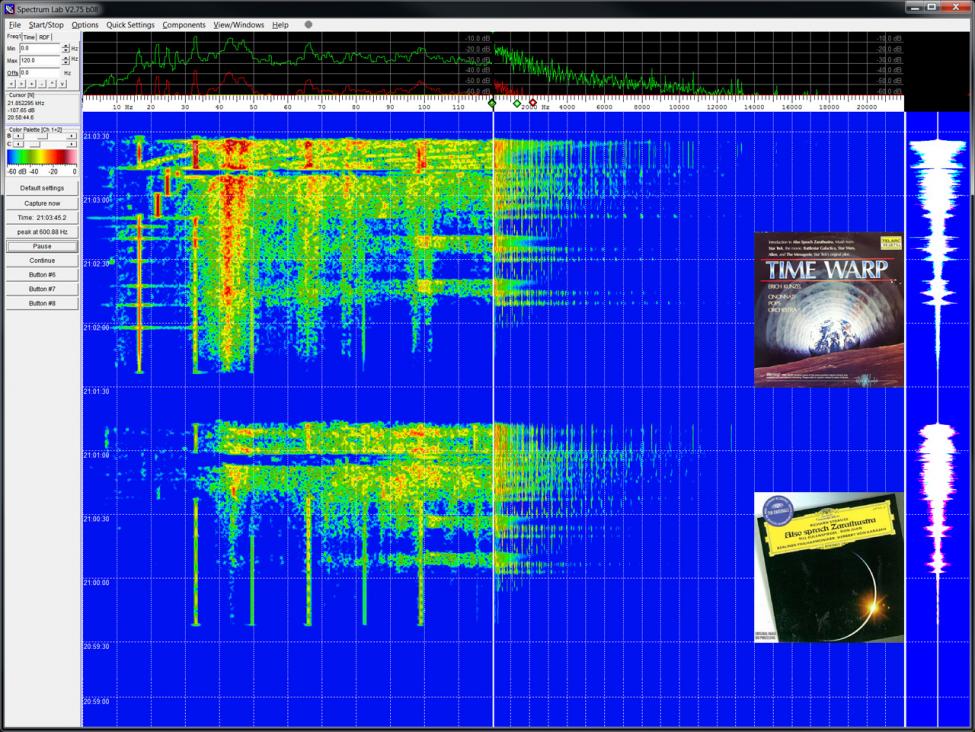Decrease the Max frequency with spinner down arrow
The image size is (975, 732).
[66, 63]
